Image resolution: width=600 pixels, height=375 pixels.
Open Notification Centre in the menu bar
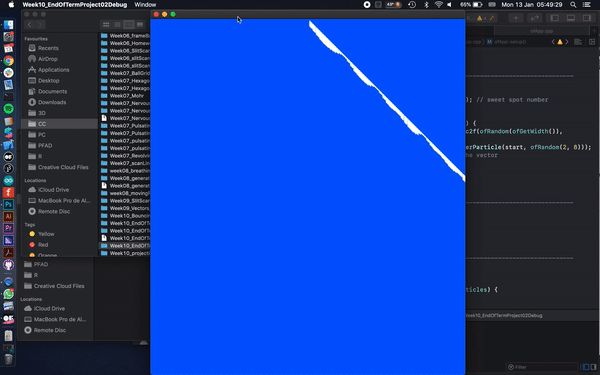[x=586, y=5]
